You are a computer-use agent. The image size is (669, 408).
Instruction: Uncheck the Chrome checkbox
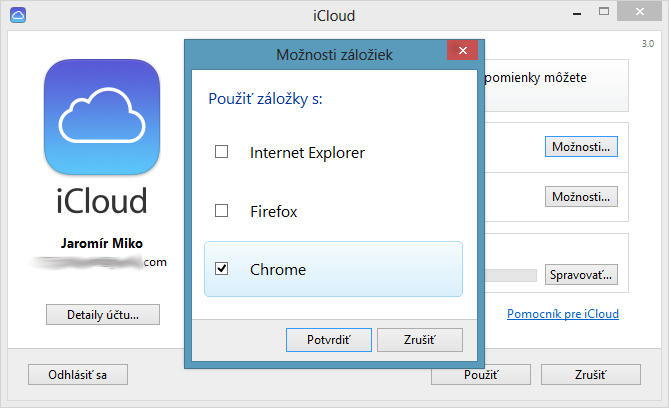coord(222,269)
